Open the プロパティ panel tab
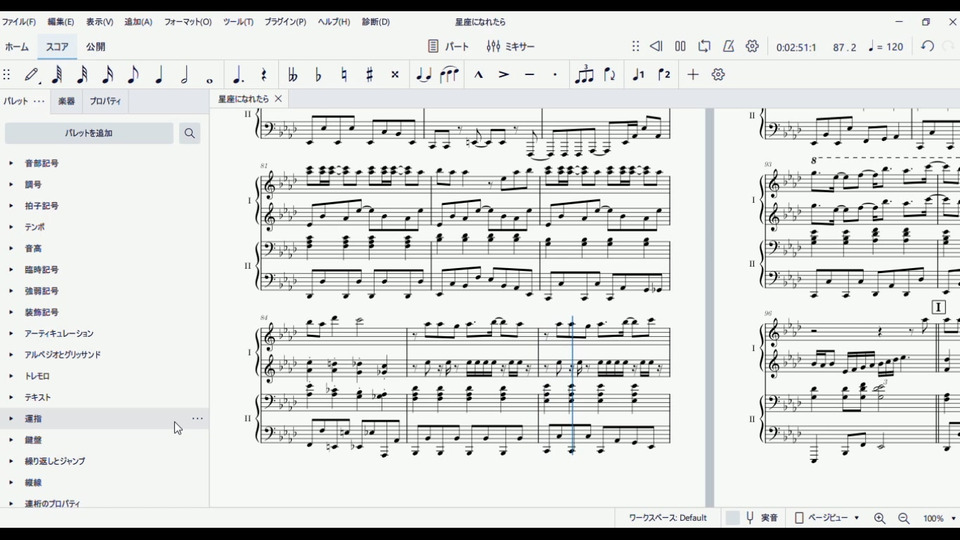 (105, 101)
